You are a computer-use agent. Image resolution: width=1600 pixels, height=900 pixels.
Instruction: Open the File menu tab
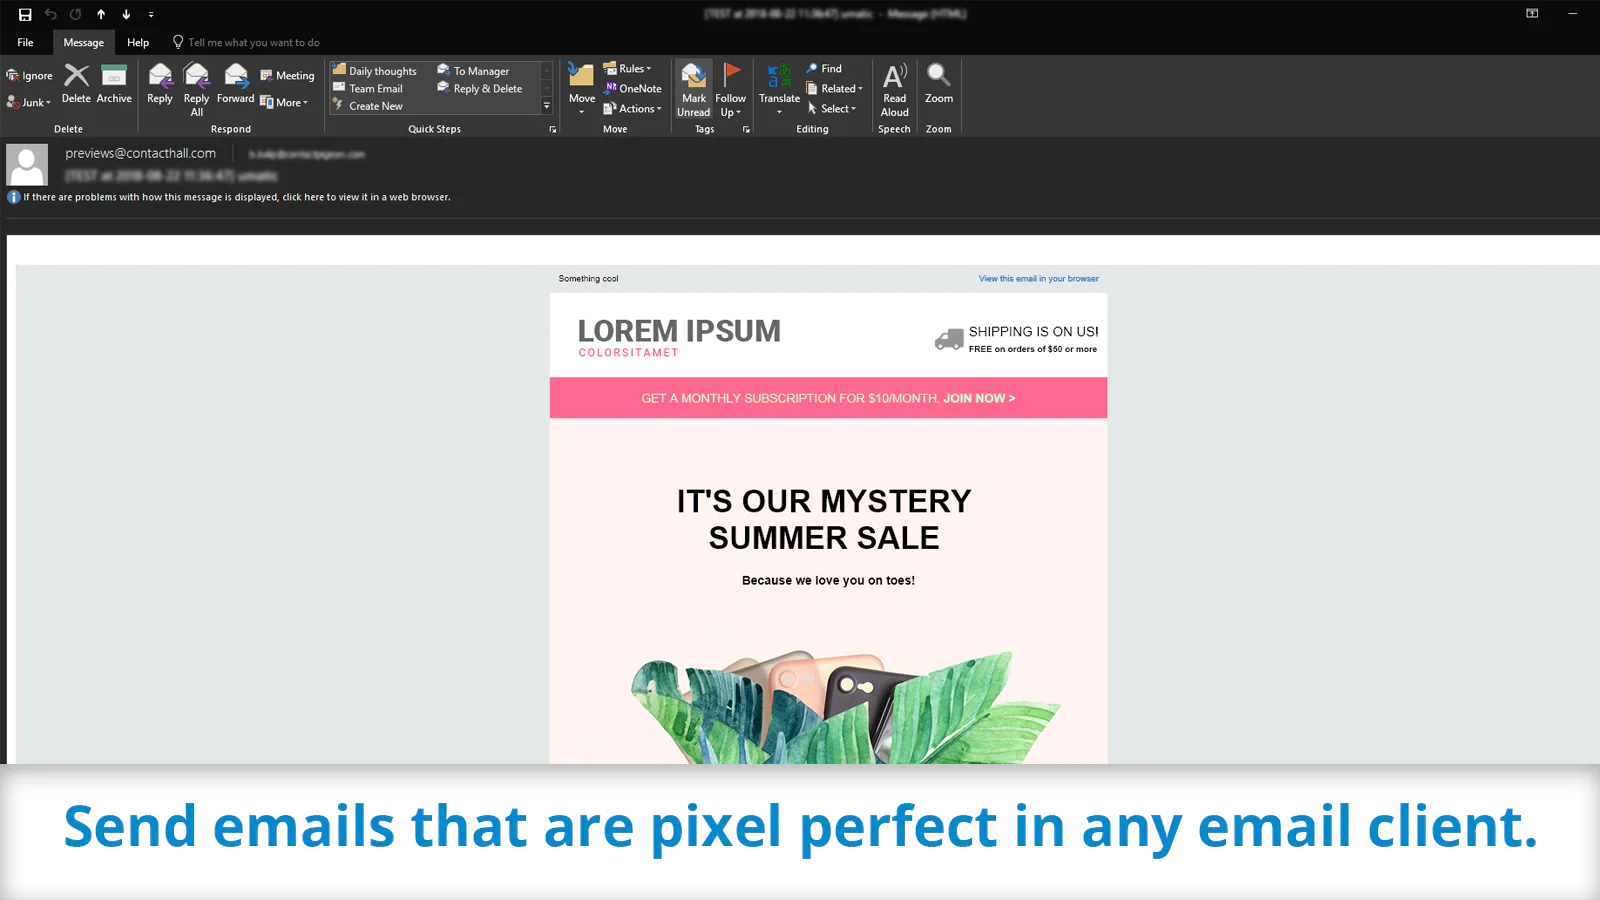[x=25, y=42]
